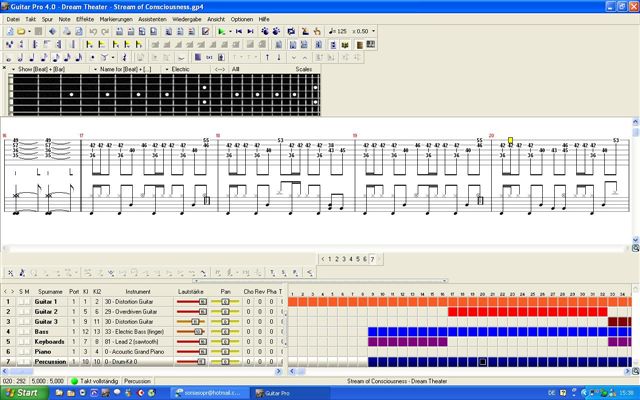Click the tuplet note icon
Screen dimensions: 640x400
[104, 58]
